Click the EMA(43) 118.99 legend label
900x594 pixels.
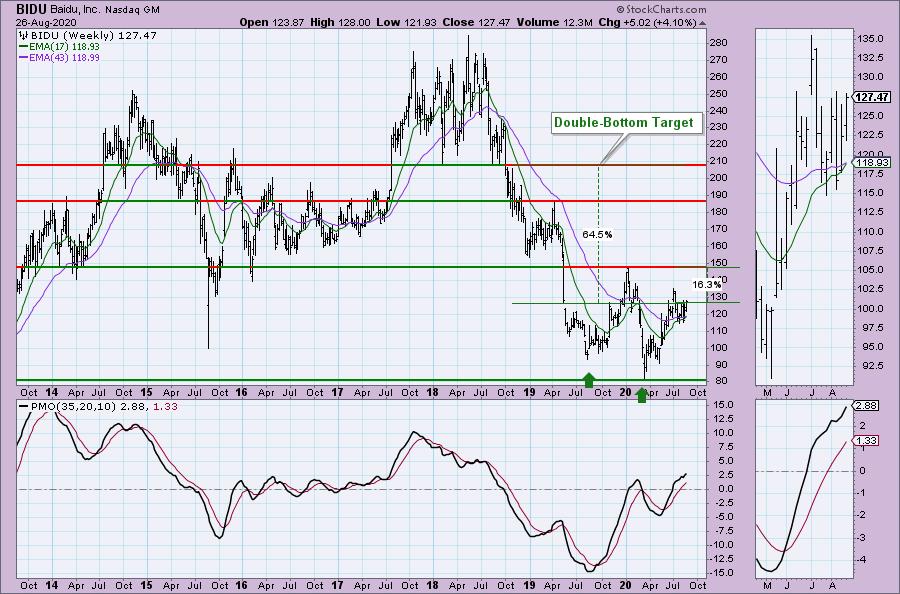pyautogui.click(x=64, y=57)
